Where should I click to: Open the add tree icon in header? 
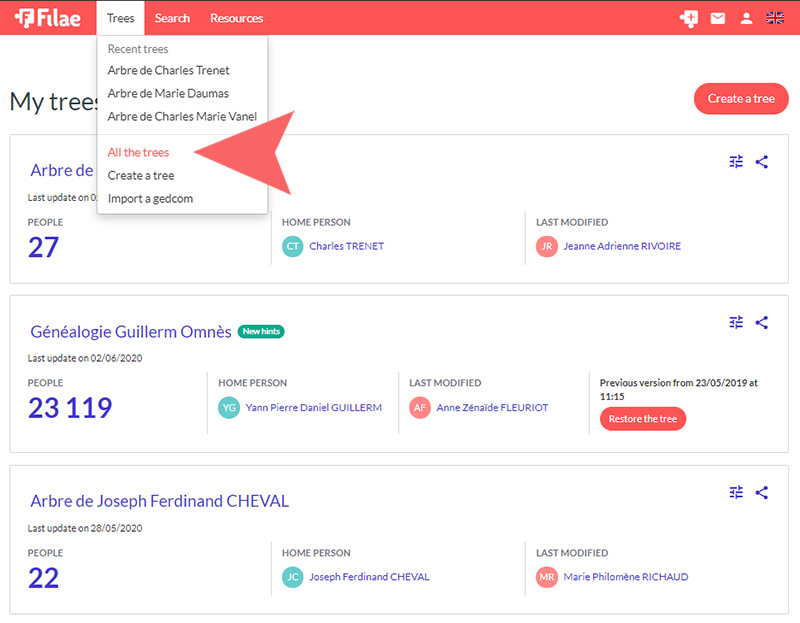click(x=689, y=18)
